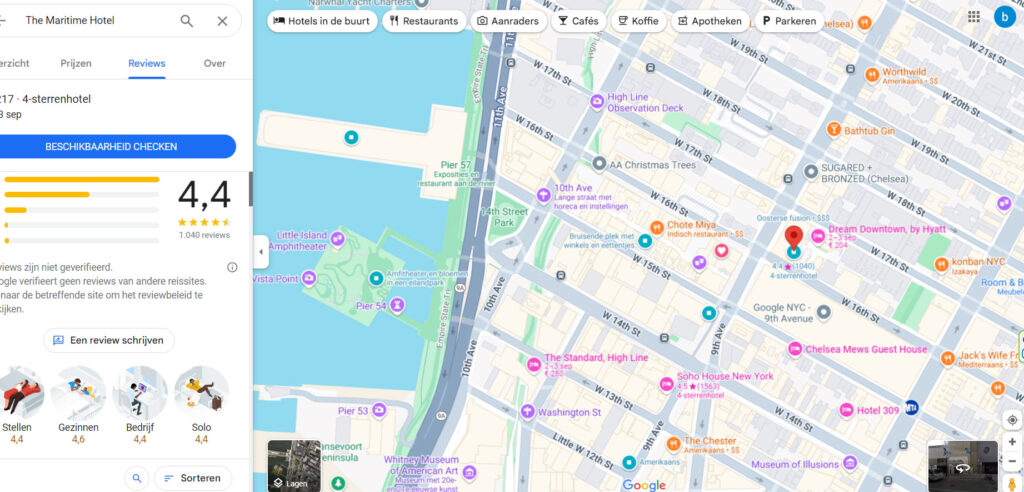Click SUGARED + BRONZED marker
The width and height of the screenshot is (1024, 492).
tap(810, 172)
